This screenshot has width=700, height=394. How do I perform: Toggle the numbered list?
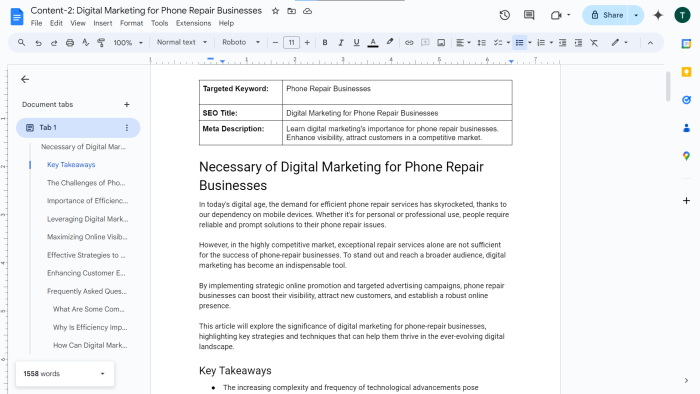pos(541,43)
